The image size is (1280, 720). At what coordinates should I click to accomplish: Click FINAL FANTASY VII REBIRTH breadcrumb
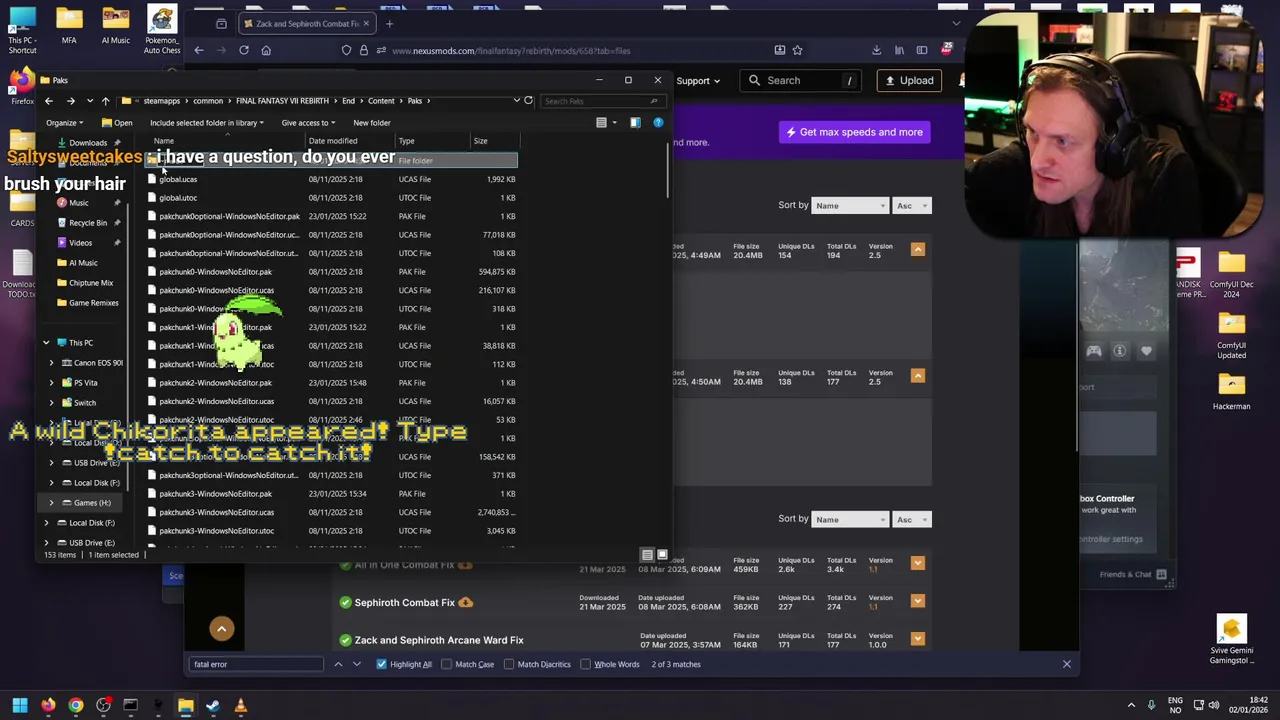click(x=282, y=101)
